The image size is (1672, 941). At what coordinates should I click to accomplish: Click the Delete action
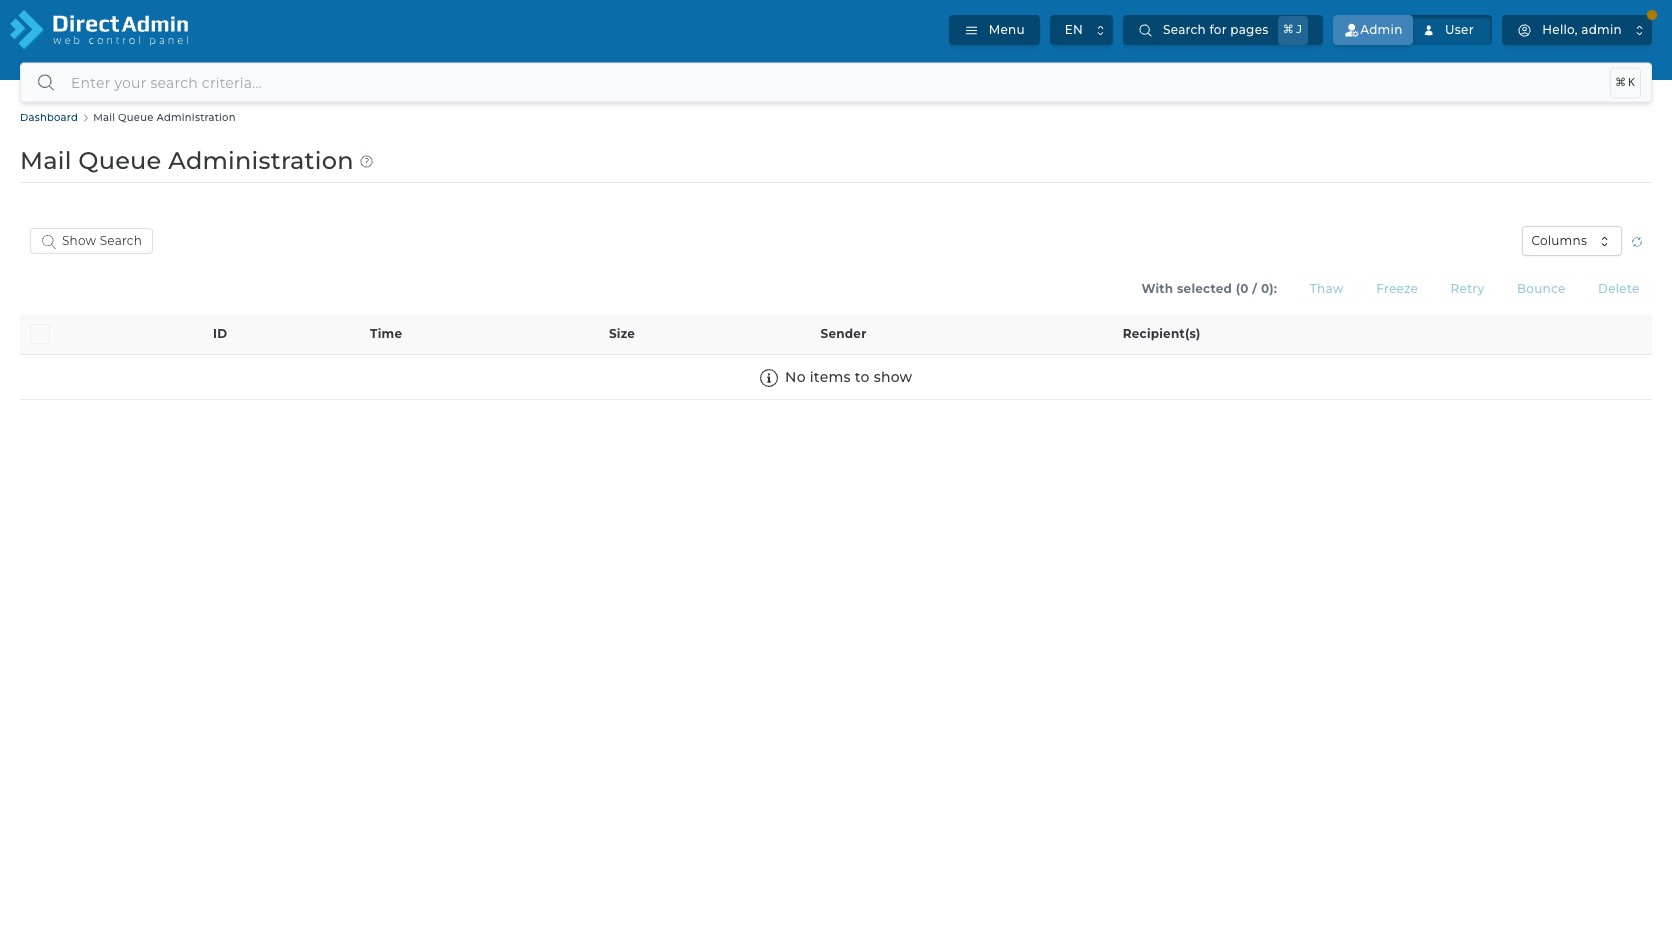pos(1618,289)
